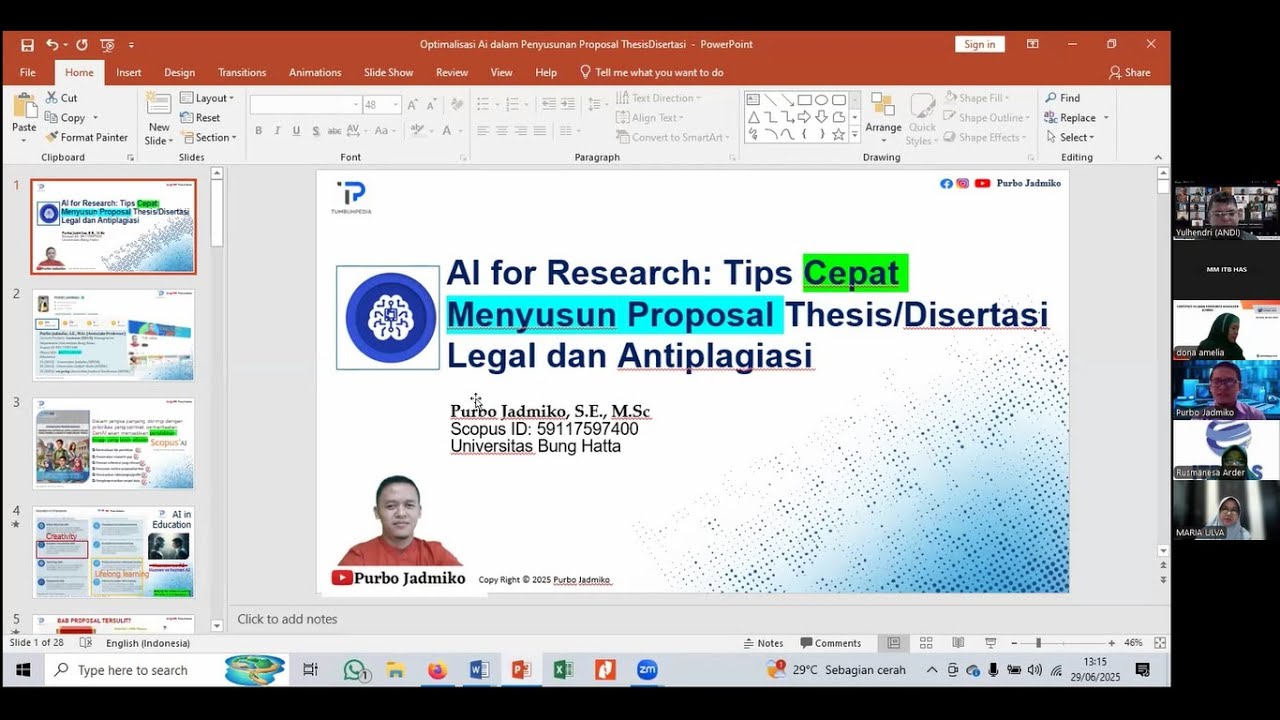
Task: Click the zoom slider in status bar
Action: (x=1064, y=643)
